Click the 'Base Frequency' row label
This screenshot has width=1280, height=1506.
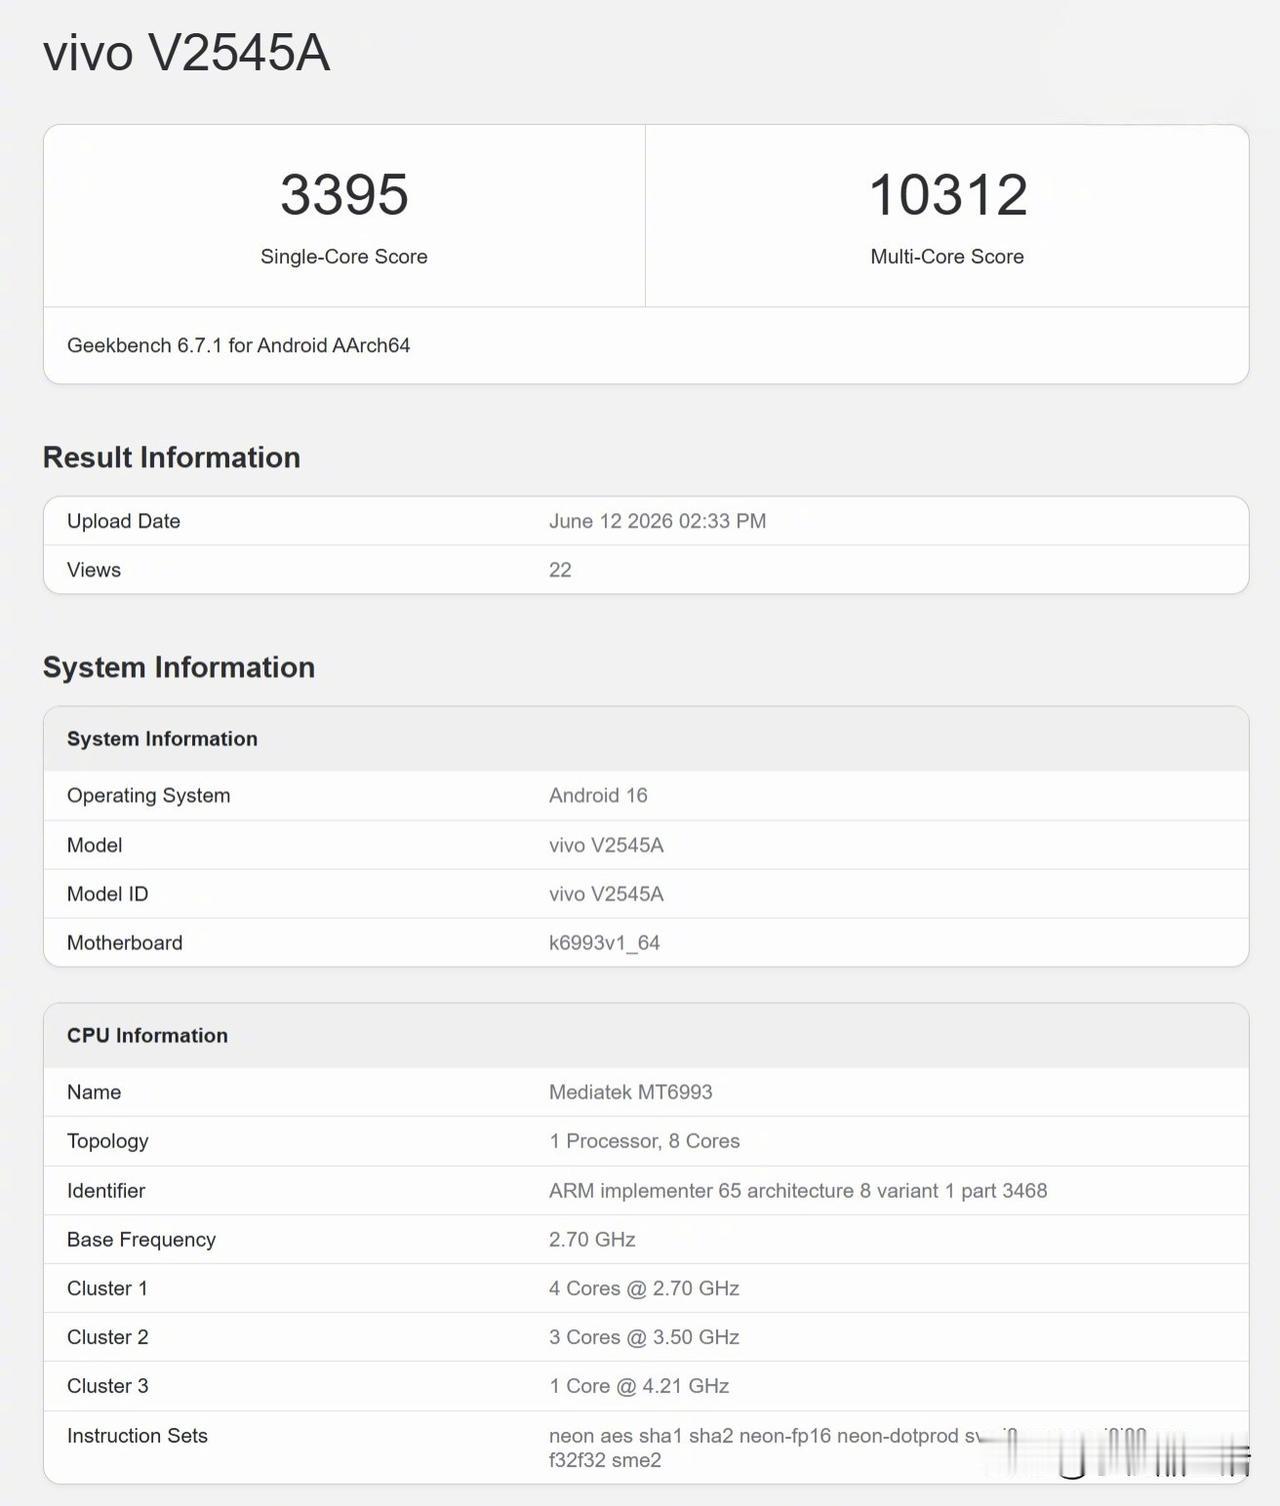(x=141, y=1240)
